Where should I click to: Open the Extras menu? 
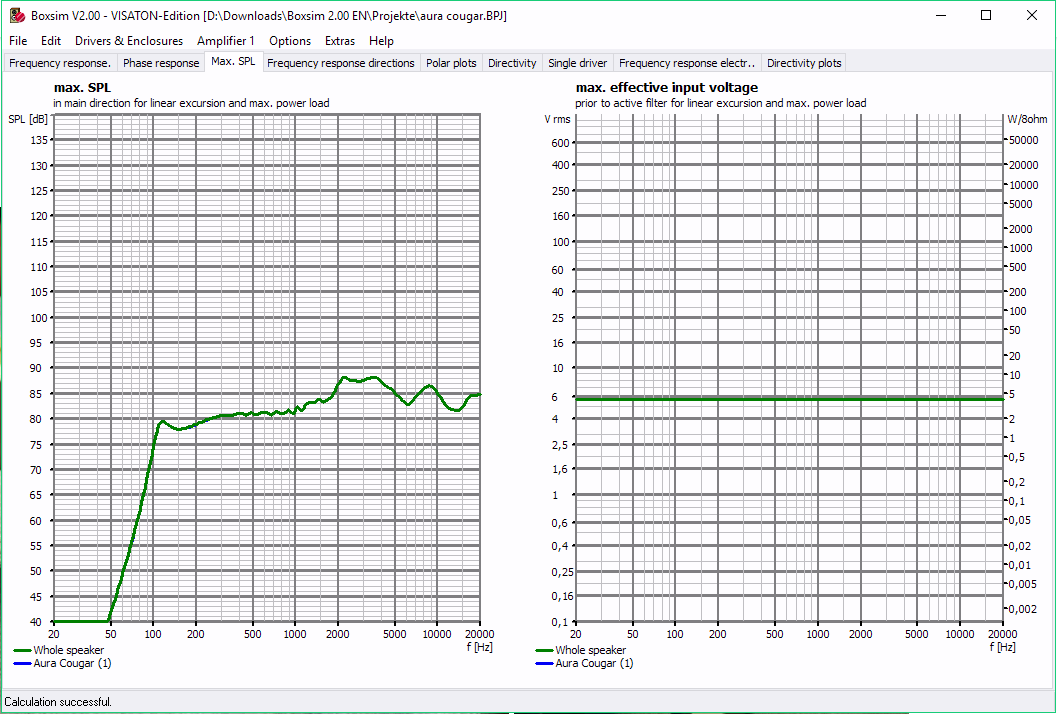[339, 41]
